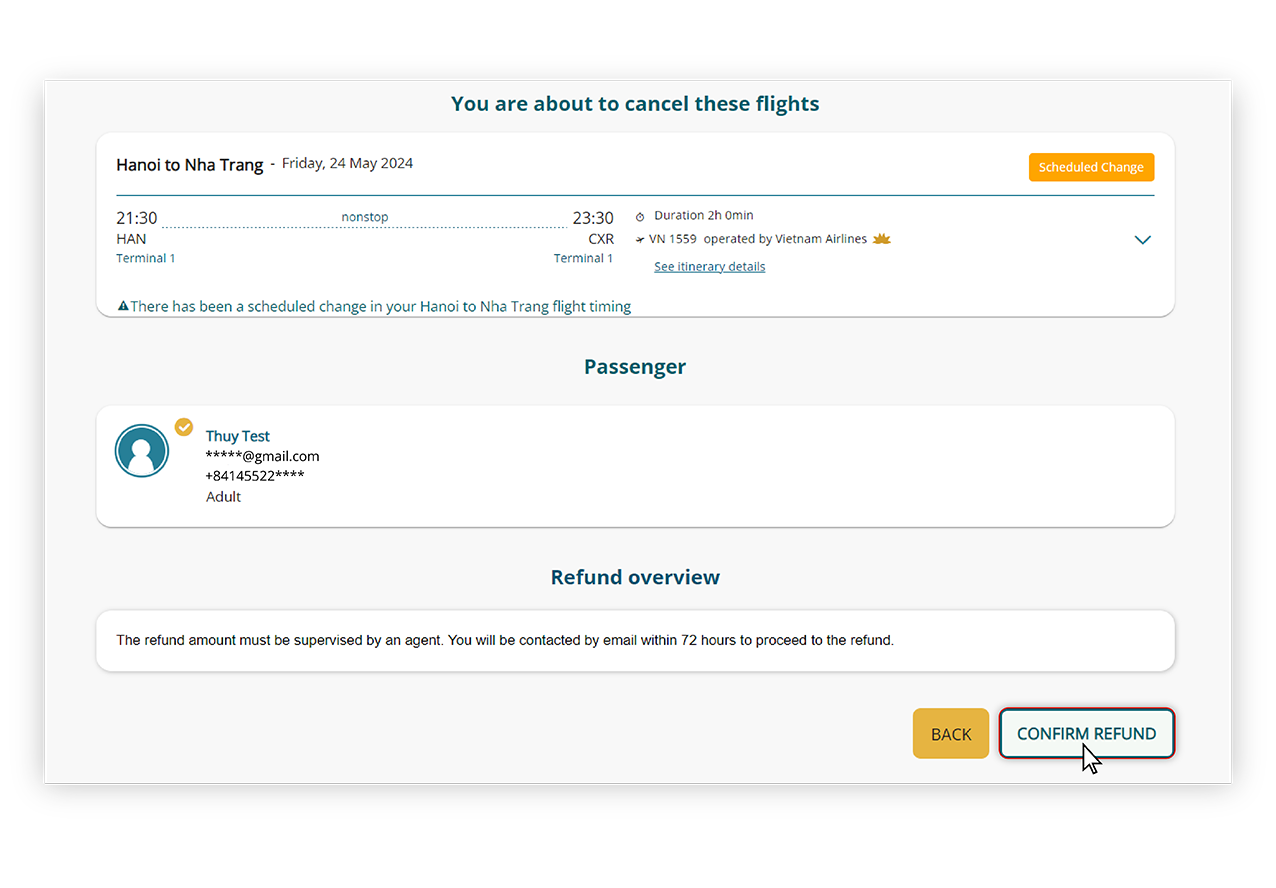Click the refund overview notice text

[505, 640]
